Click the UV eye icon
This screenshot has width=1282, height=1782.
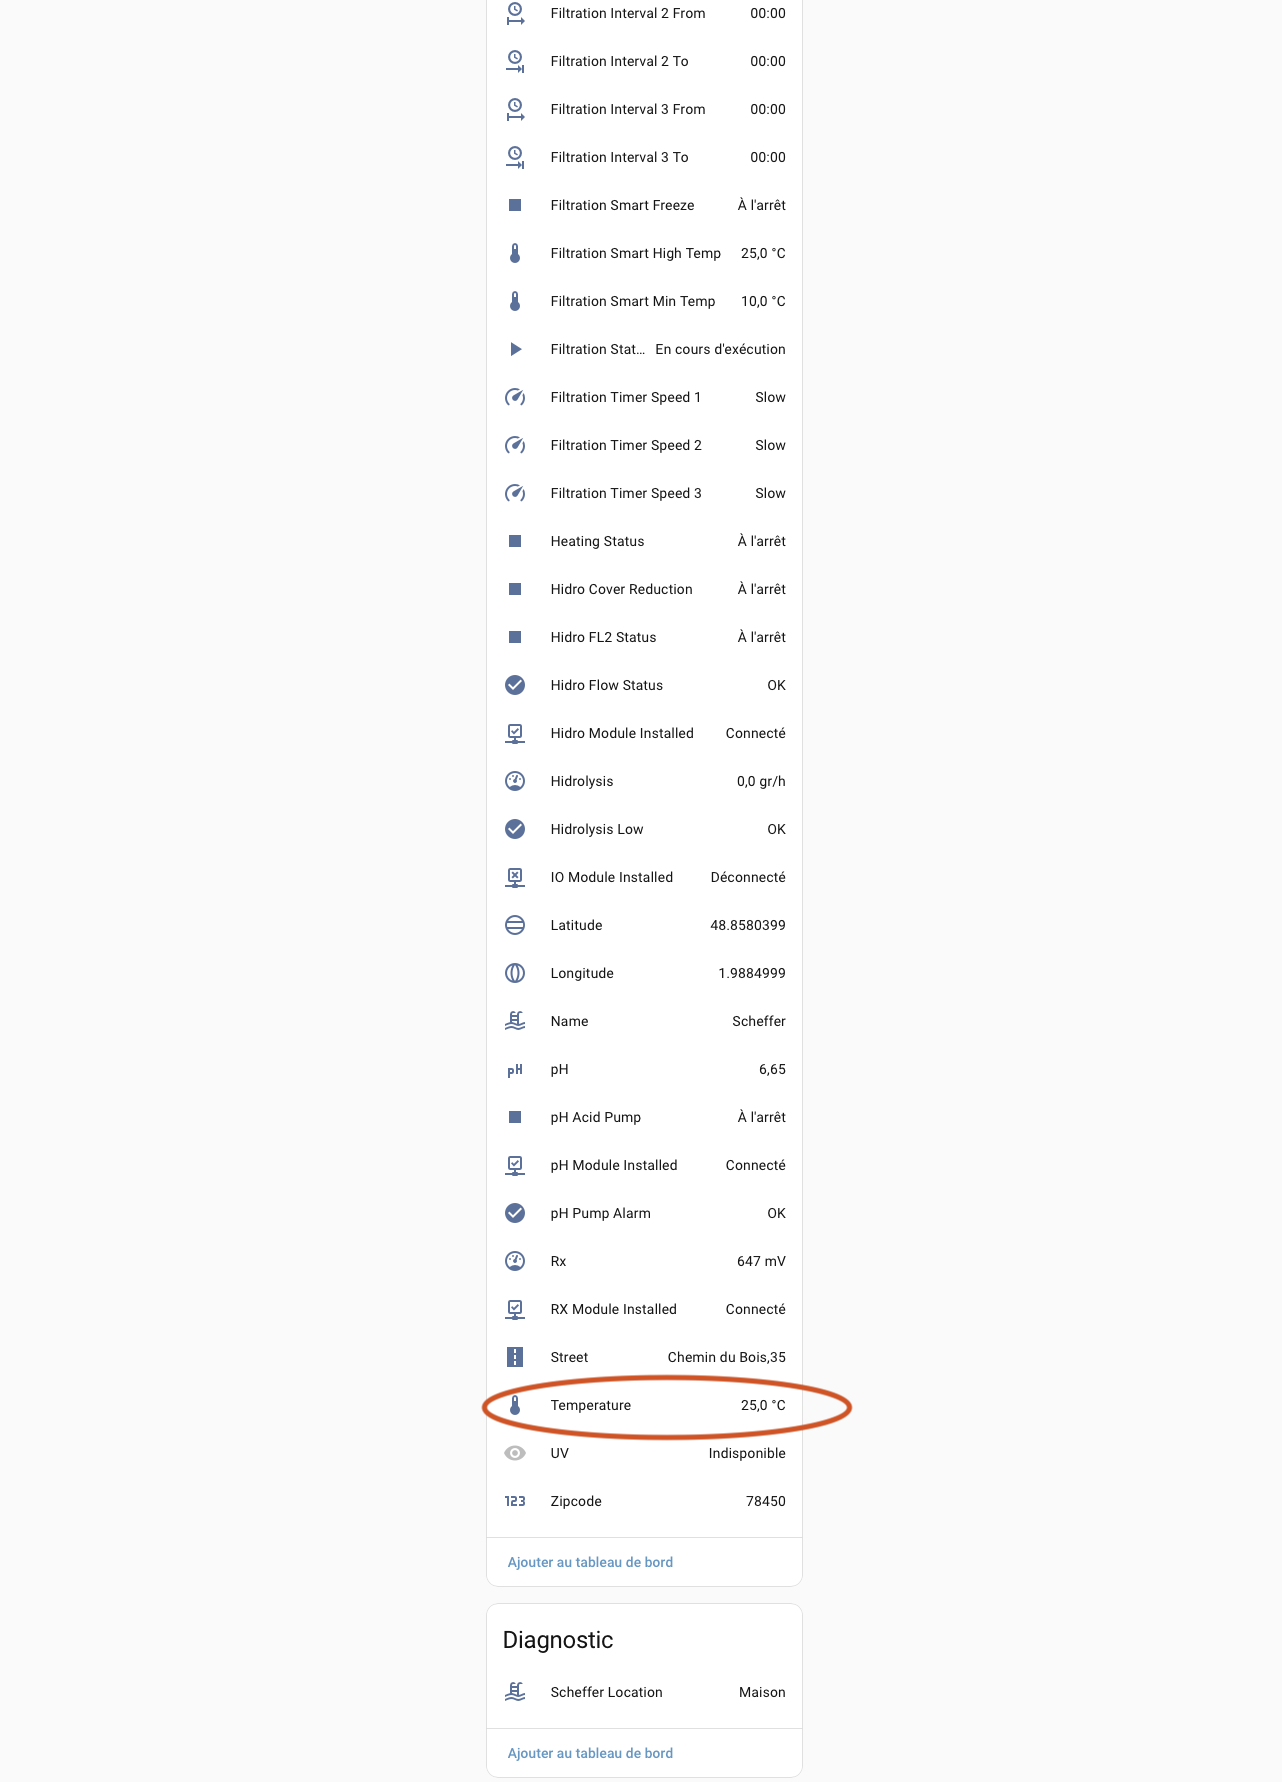pyautogui.click(x=515, y=1453)
